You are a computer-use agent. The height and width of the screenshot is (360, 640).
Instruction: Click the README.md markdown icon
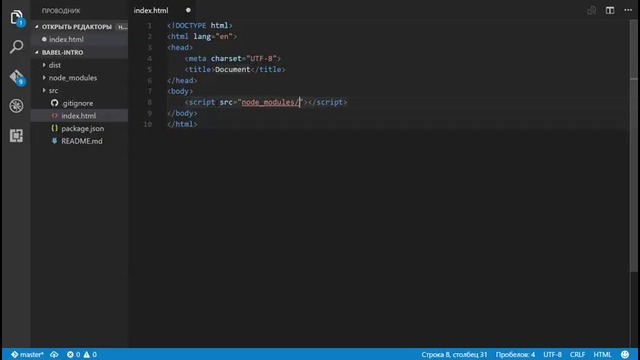pos(54,141)
